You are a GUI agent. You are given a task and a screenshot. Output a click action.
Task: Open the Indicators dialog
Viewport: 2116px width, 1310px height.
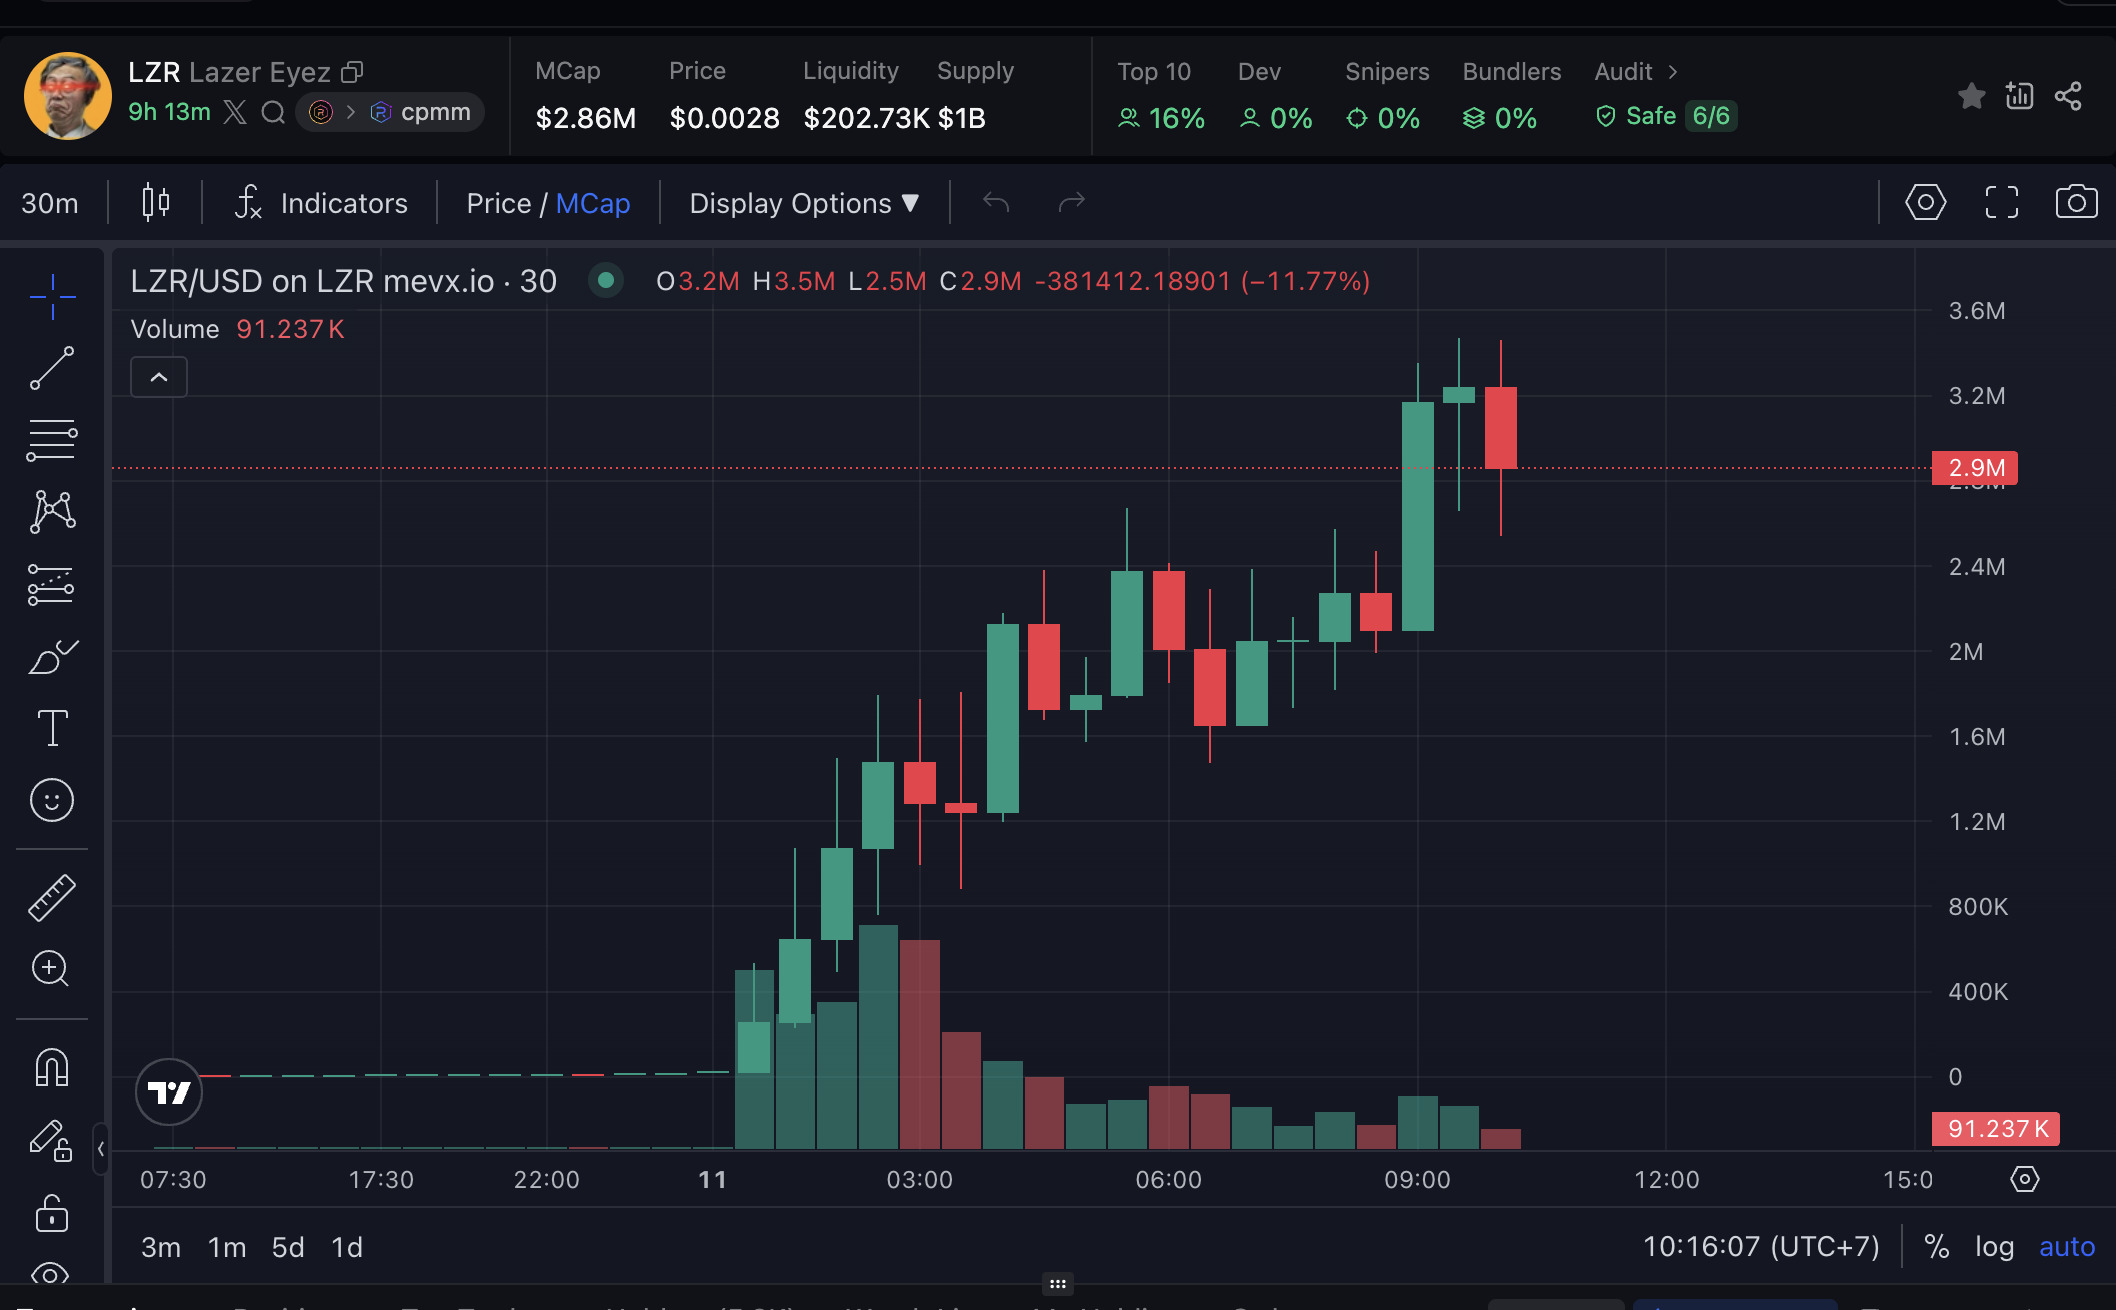(x=321, y=203)
